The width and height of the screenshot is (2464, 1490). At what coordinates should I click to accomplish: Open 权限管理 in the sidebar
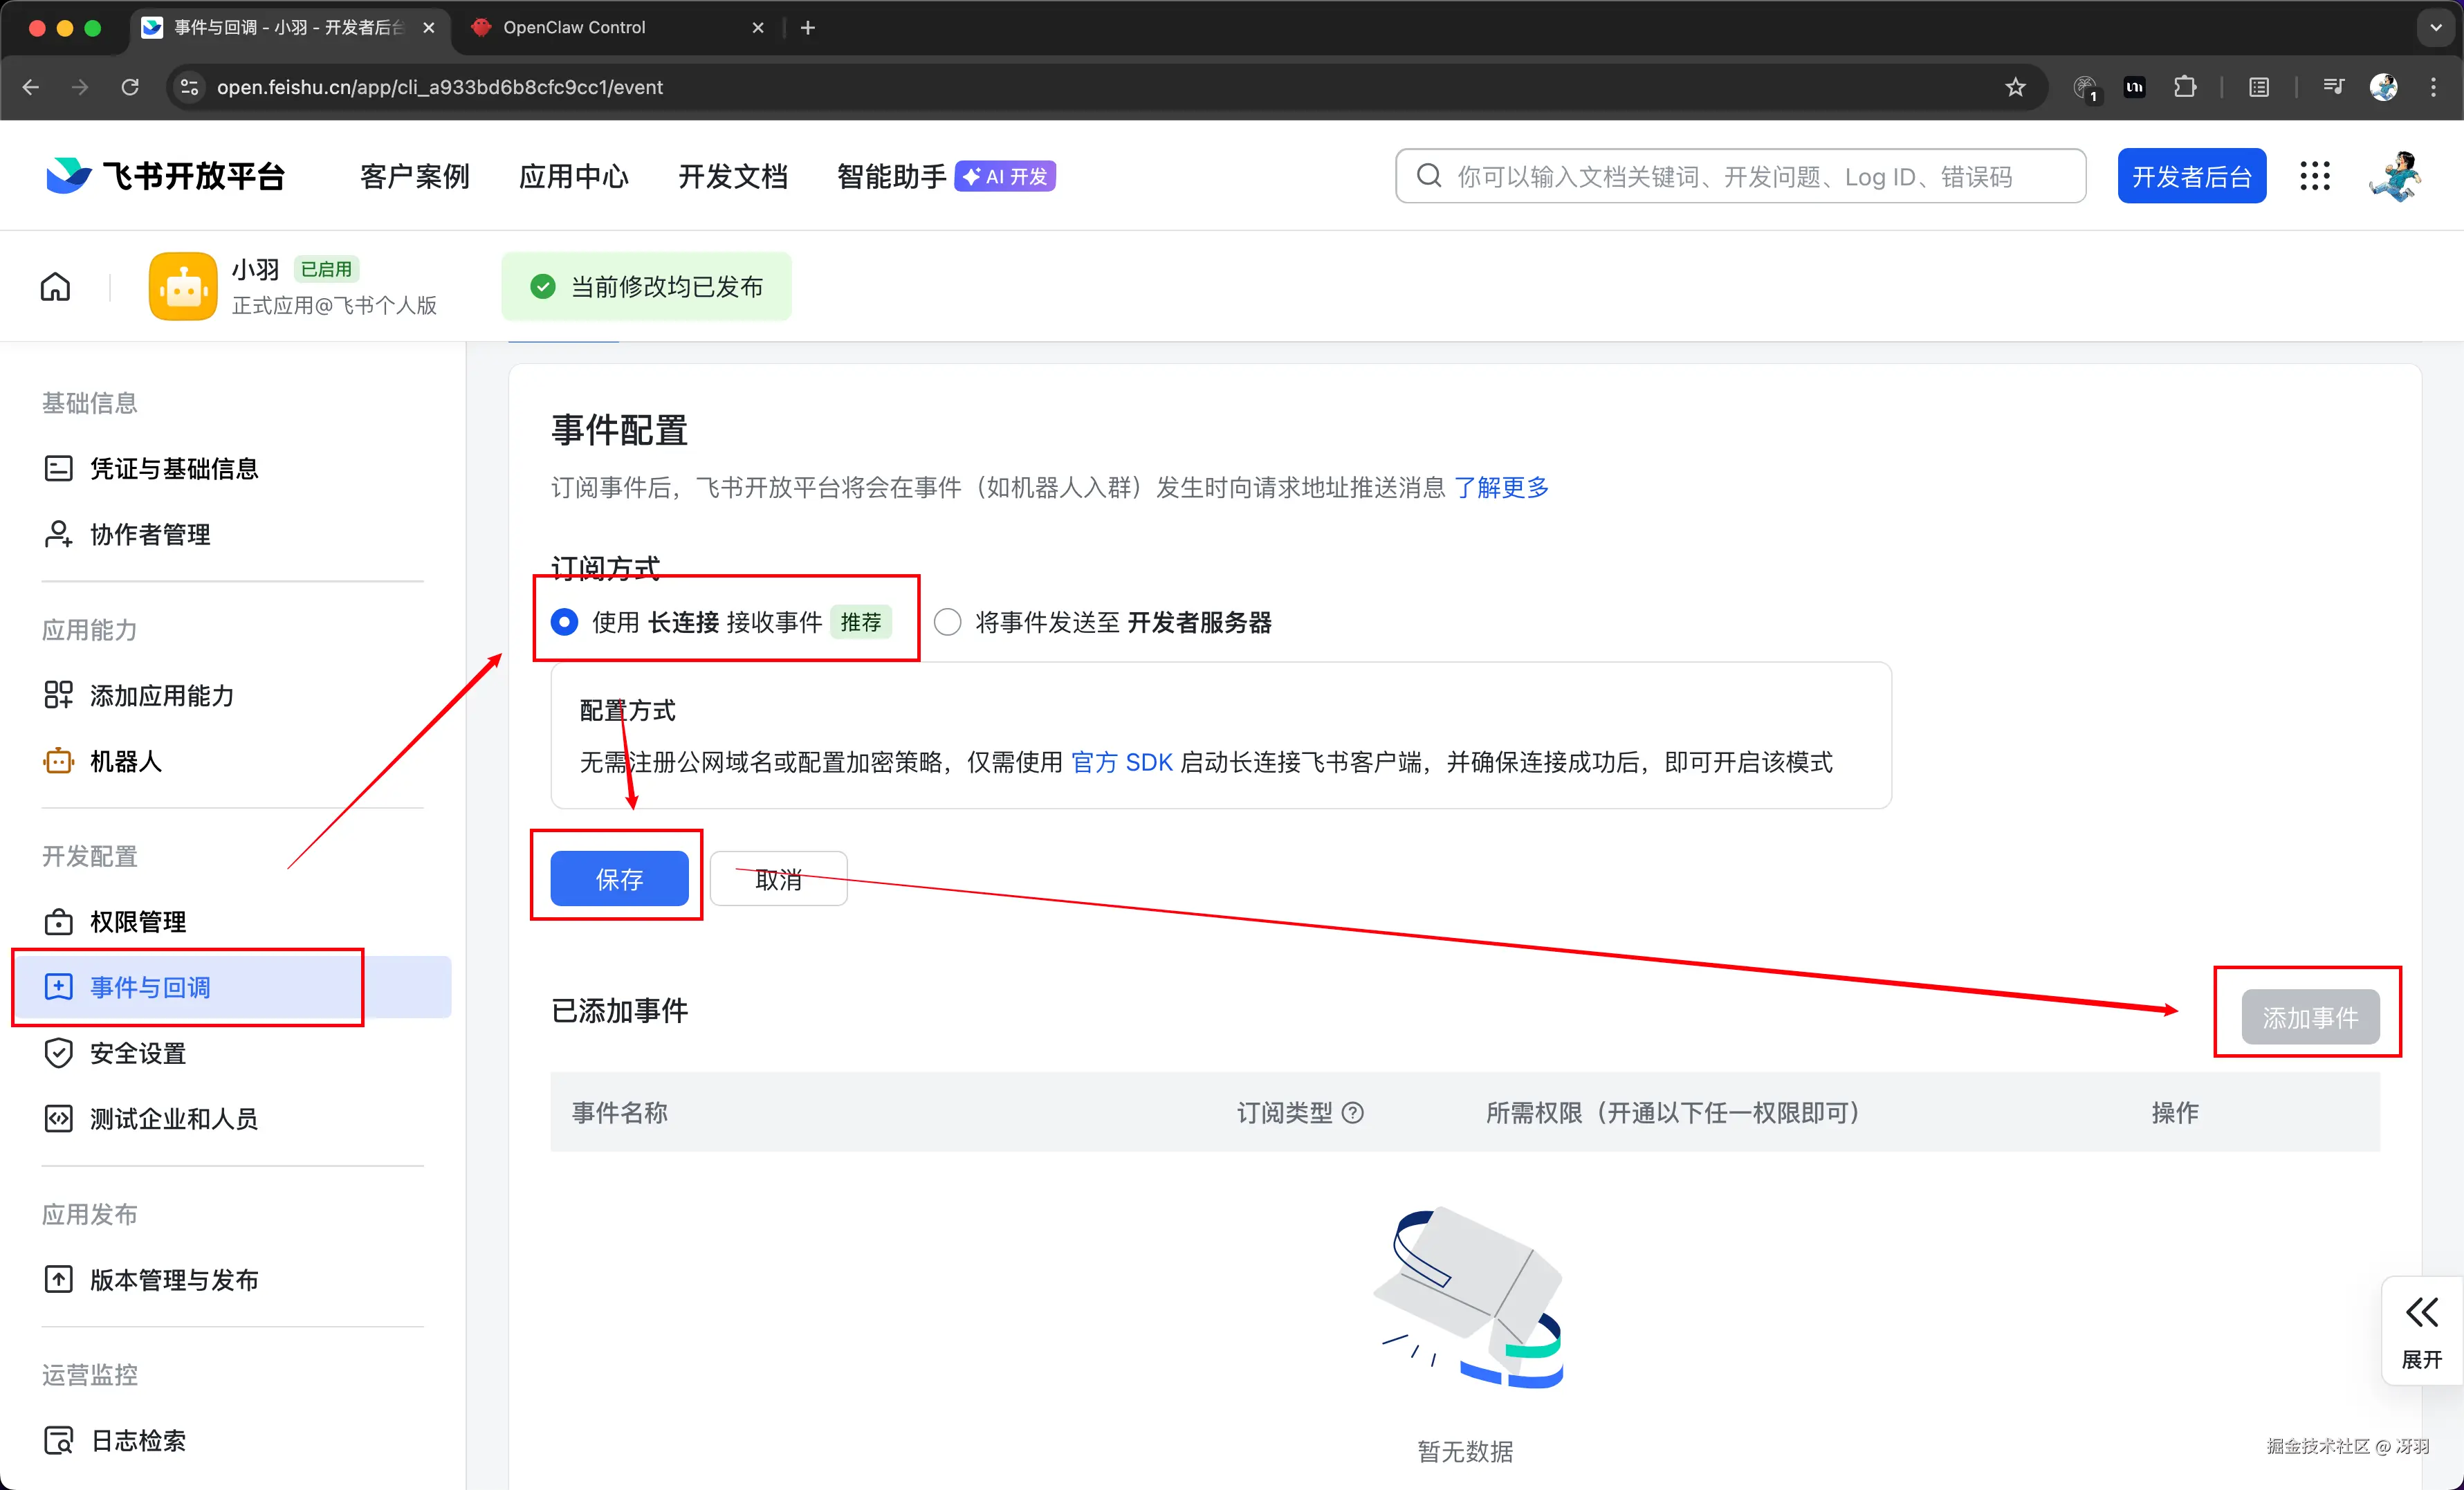pyautogui.click(x=138, y=921)
